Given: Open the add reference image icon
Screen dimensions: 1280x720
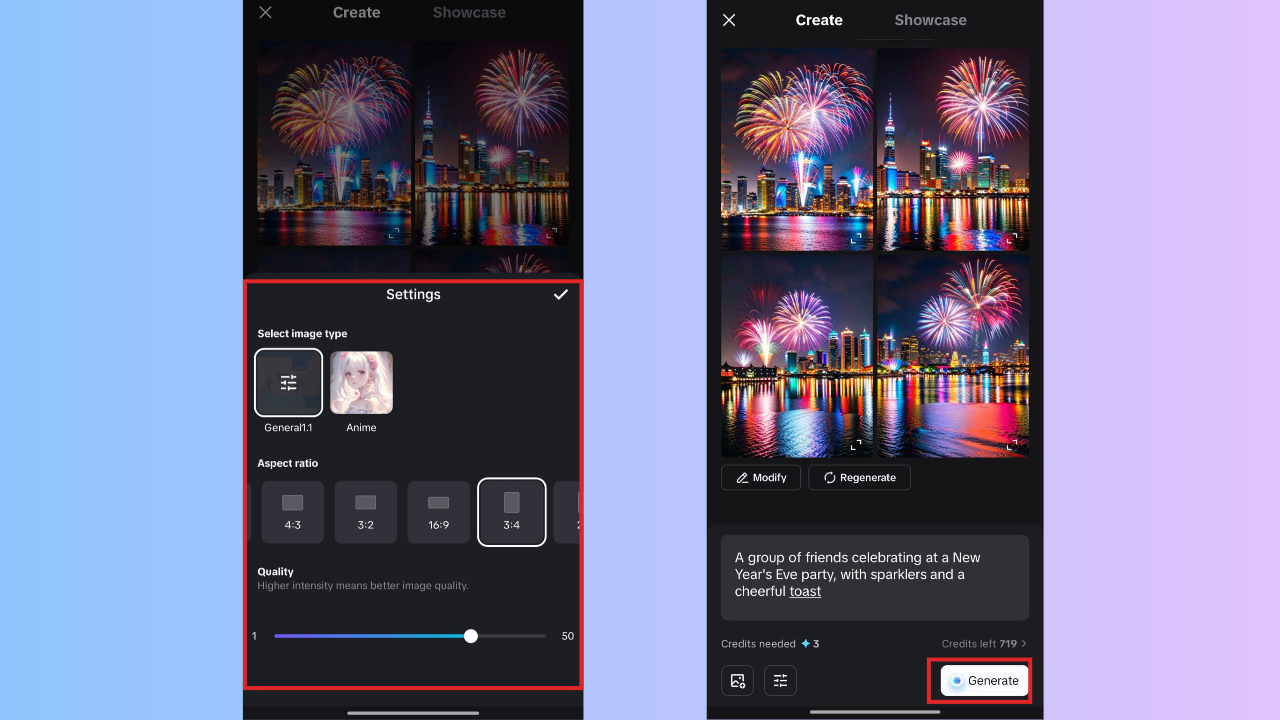Looking at the screenshot, I should [737, 681].
